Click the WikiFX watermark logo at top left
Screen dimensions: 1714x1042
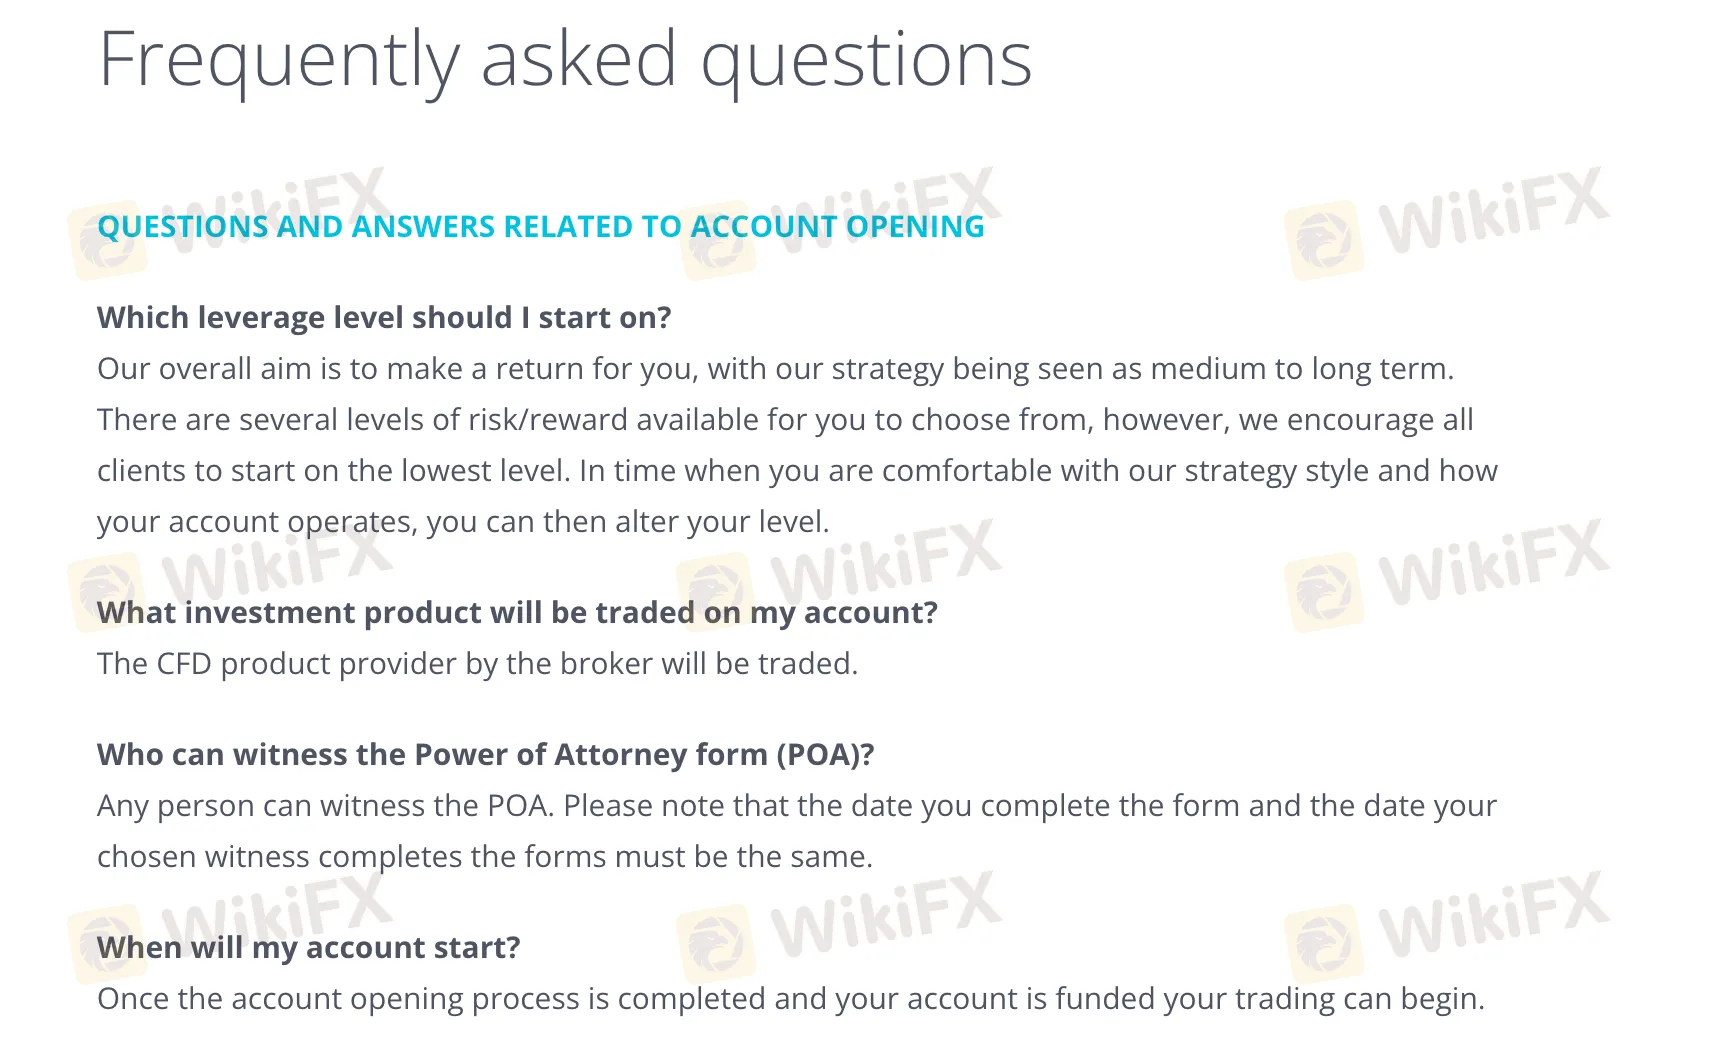[229, 222]
